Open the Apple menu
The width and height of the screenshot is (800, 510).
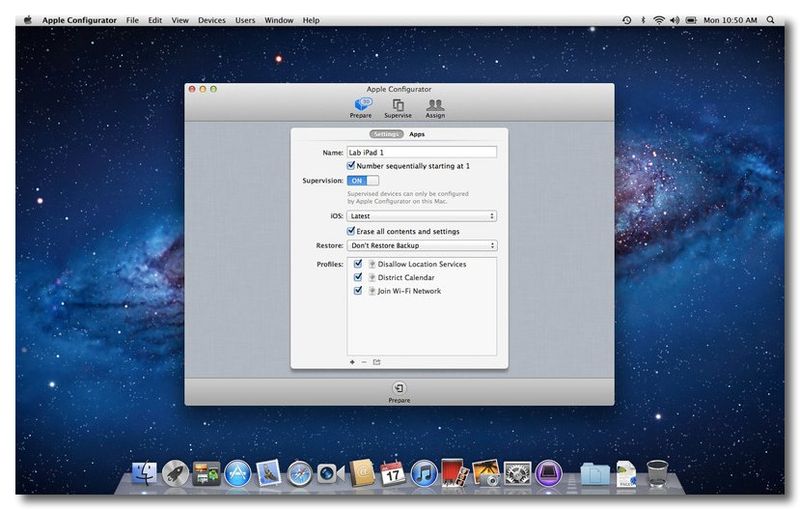point(28,20)
